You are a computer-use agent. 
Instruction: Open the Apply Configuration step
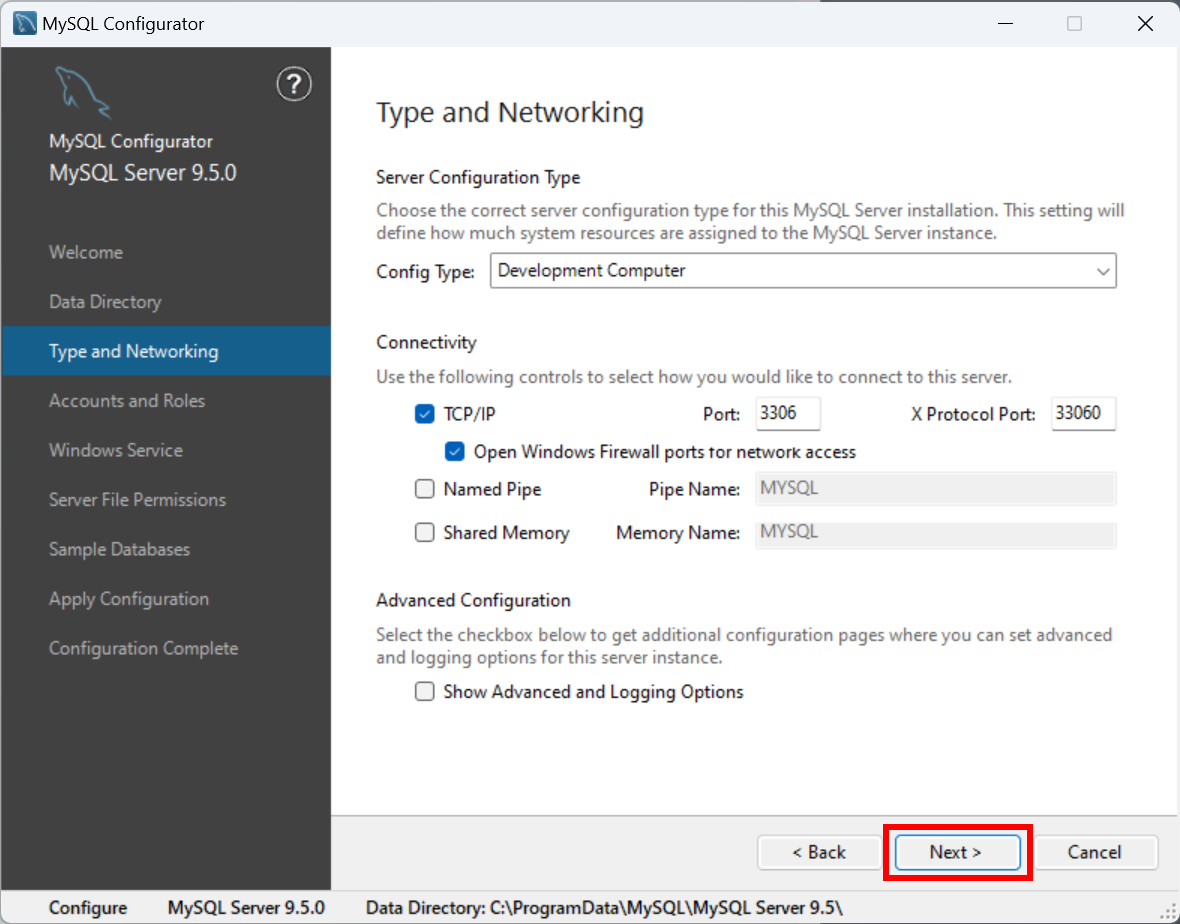point(129,599)
